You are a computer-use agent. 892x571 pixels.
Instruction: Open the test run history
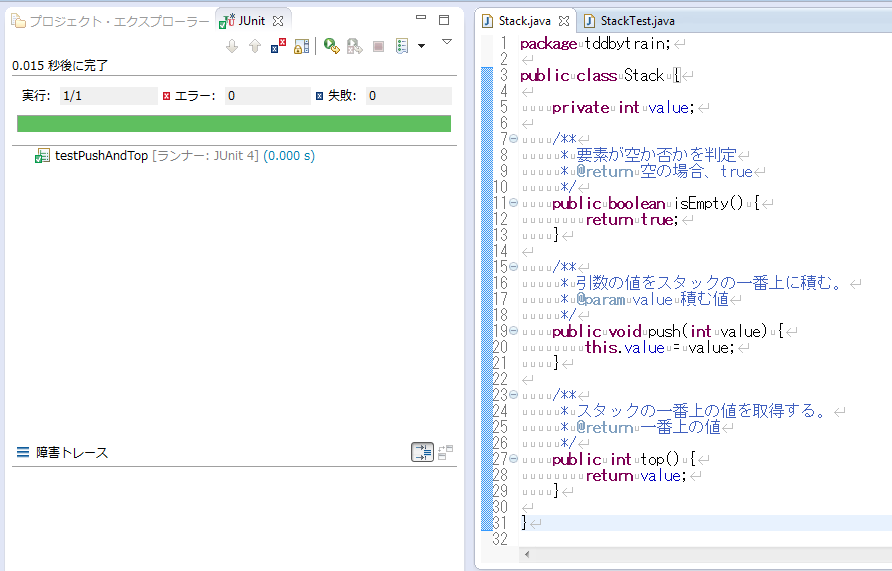tap(402, 46)
